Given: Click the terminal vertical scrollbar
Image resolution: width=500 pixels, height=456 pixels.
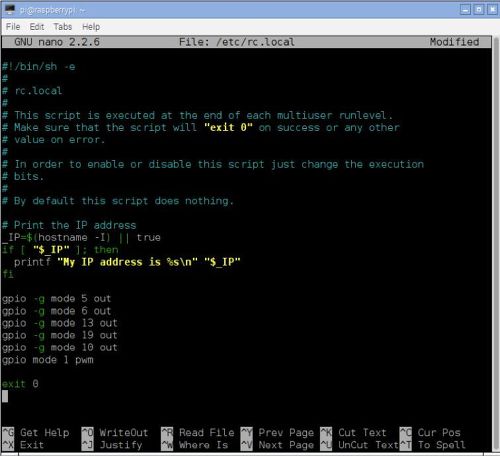Looking at the screenshot, I should tap(495, 232).
